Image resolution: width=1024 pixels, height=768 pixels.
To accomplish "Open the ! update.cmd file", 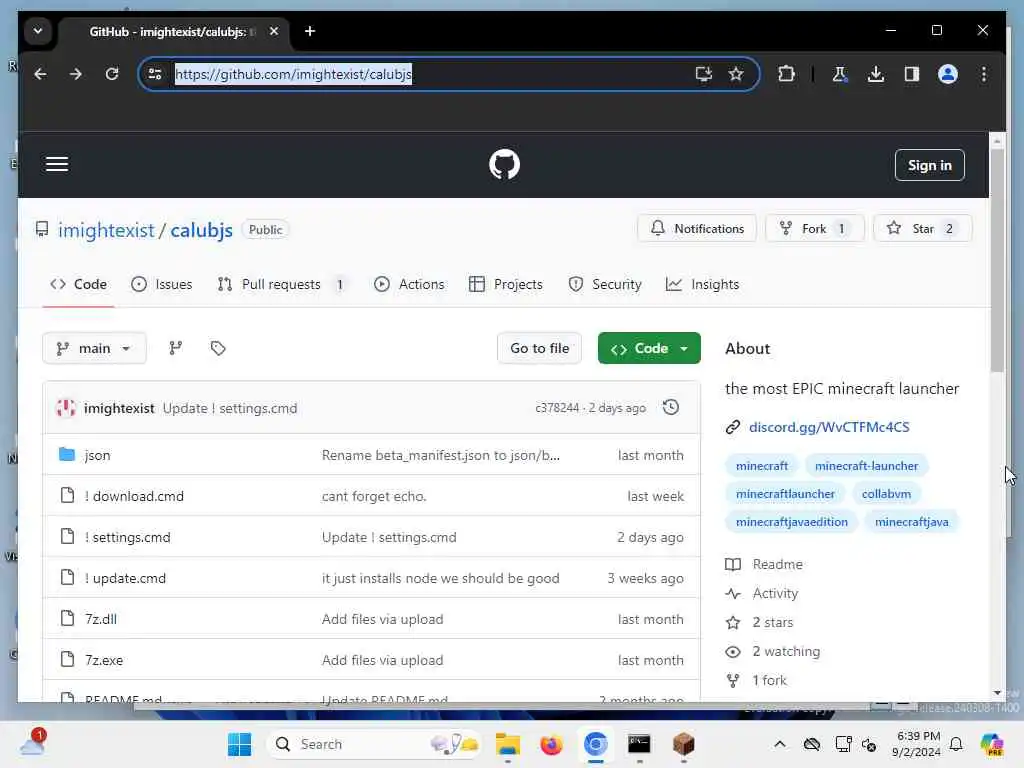I will [125, 579].
